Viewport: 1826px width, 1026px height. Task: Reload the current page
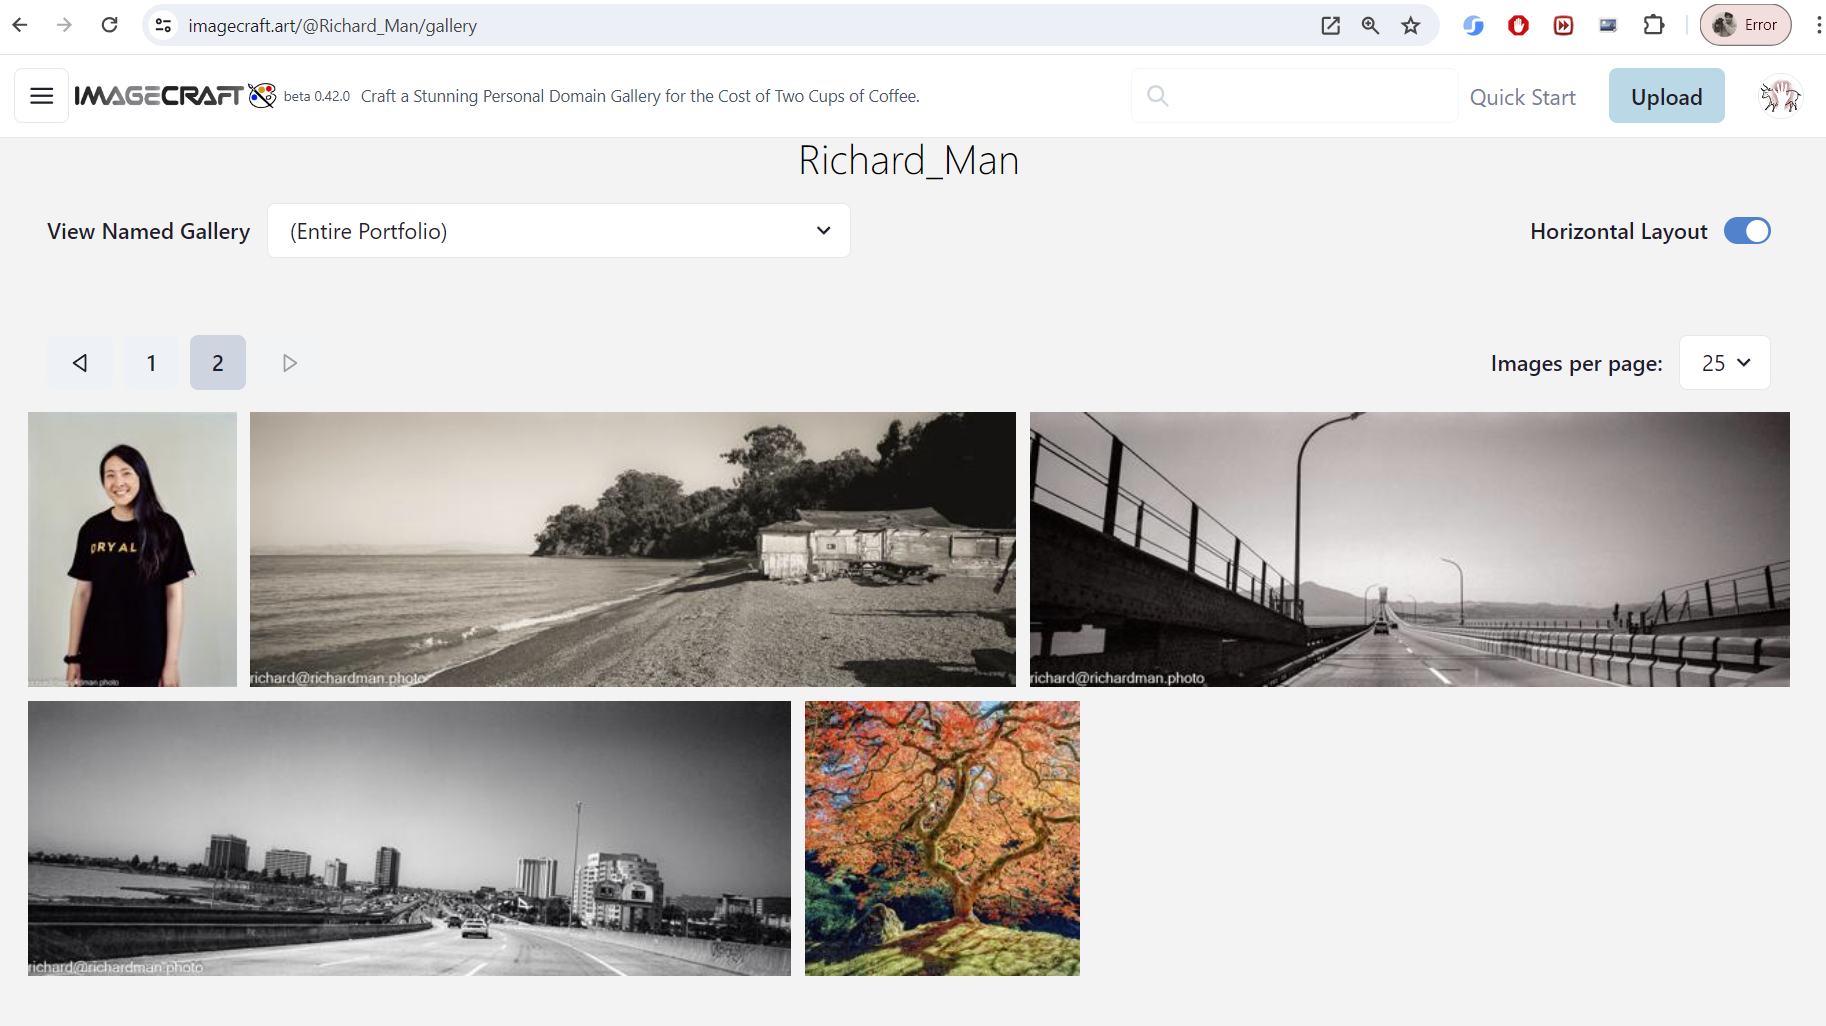(110, 25)
